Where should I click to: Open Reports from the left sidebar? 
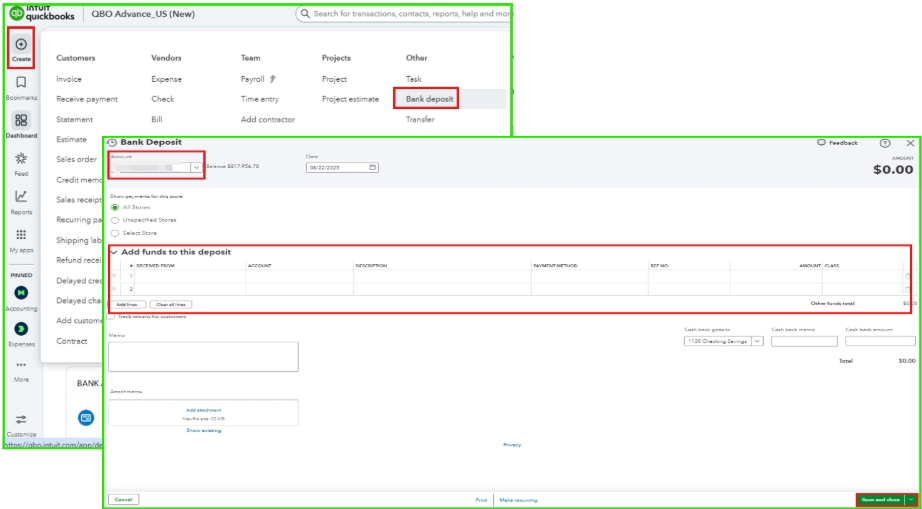coord(21,197)
